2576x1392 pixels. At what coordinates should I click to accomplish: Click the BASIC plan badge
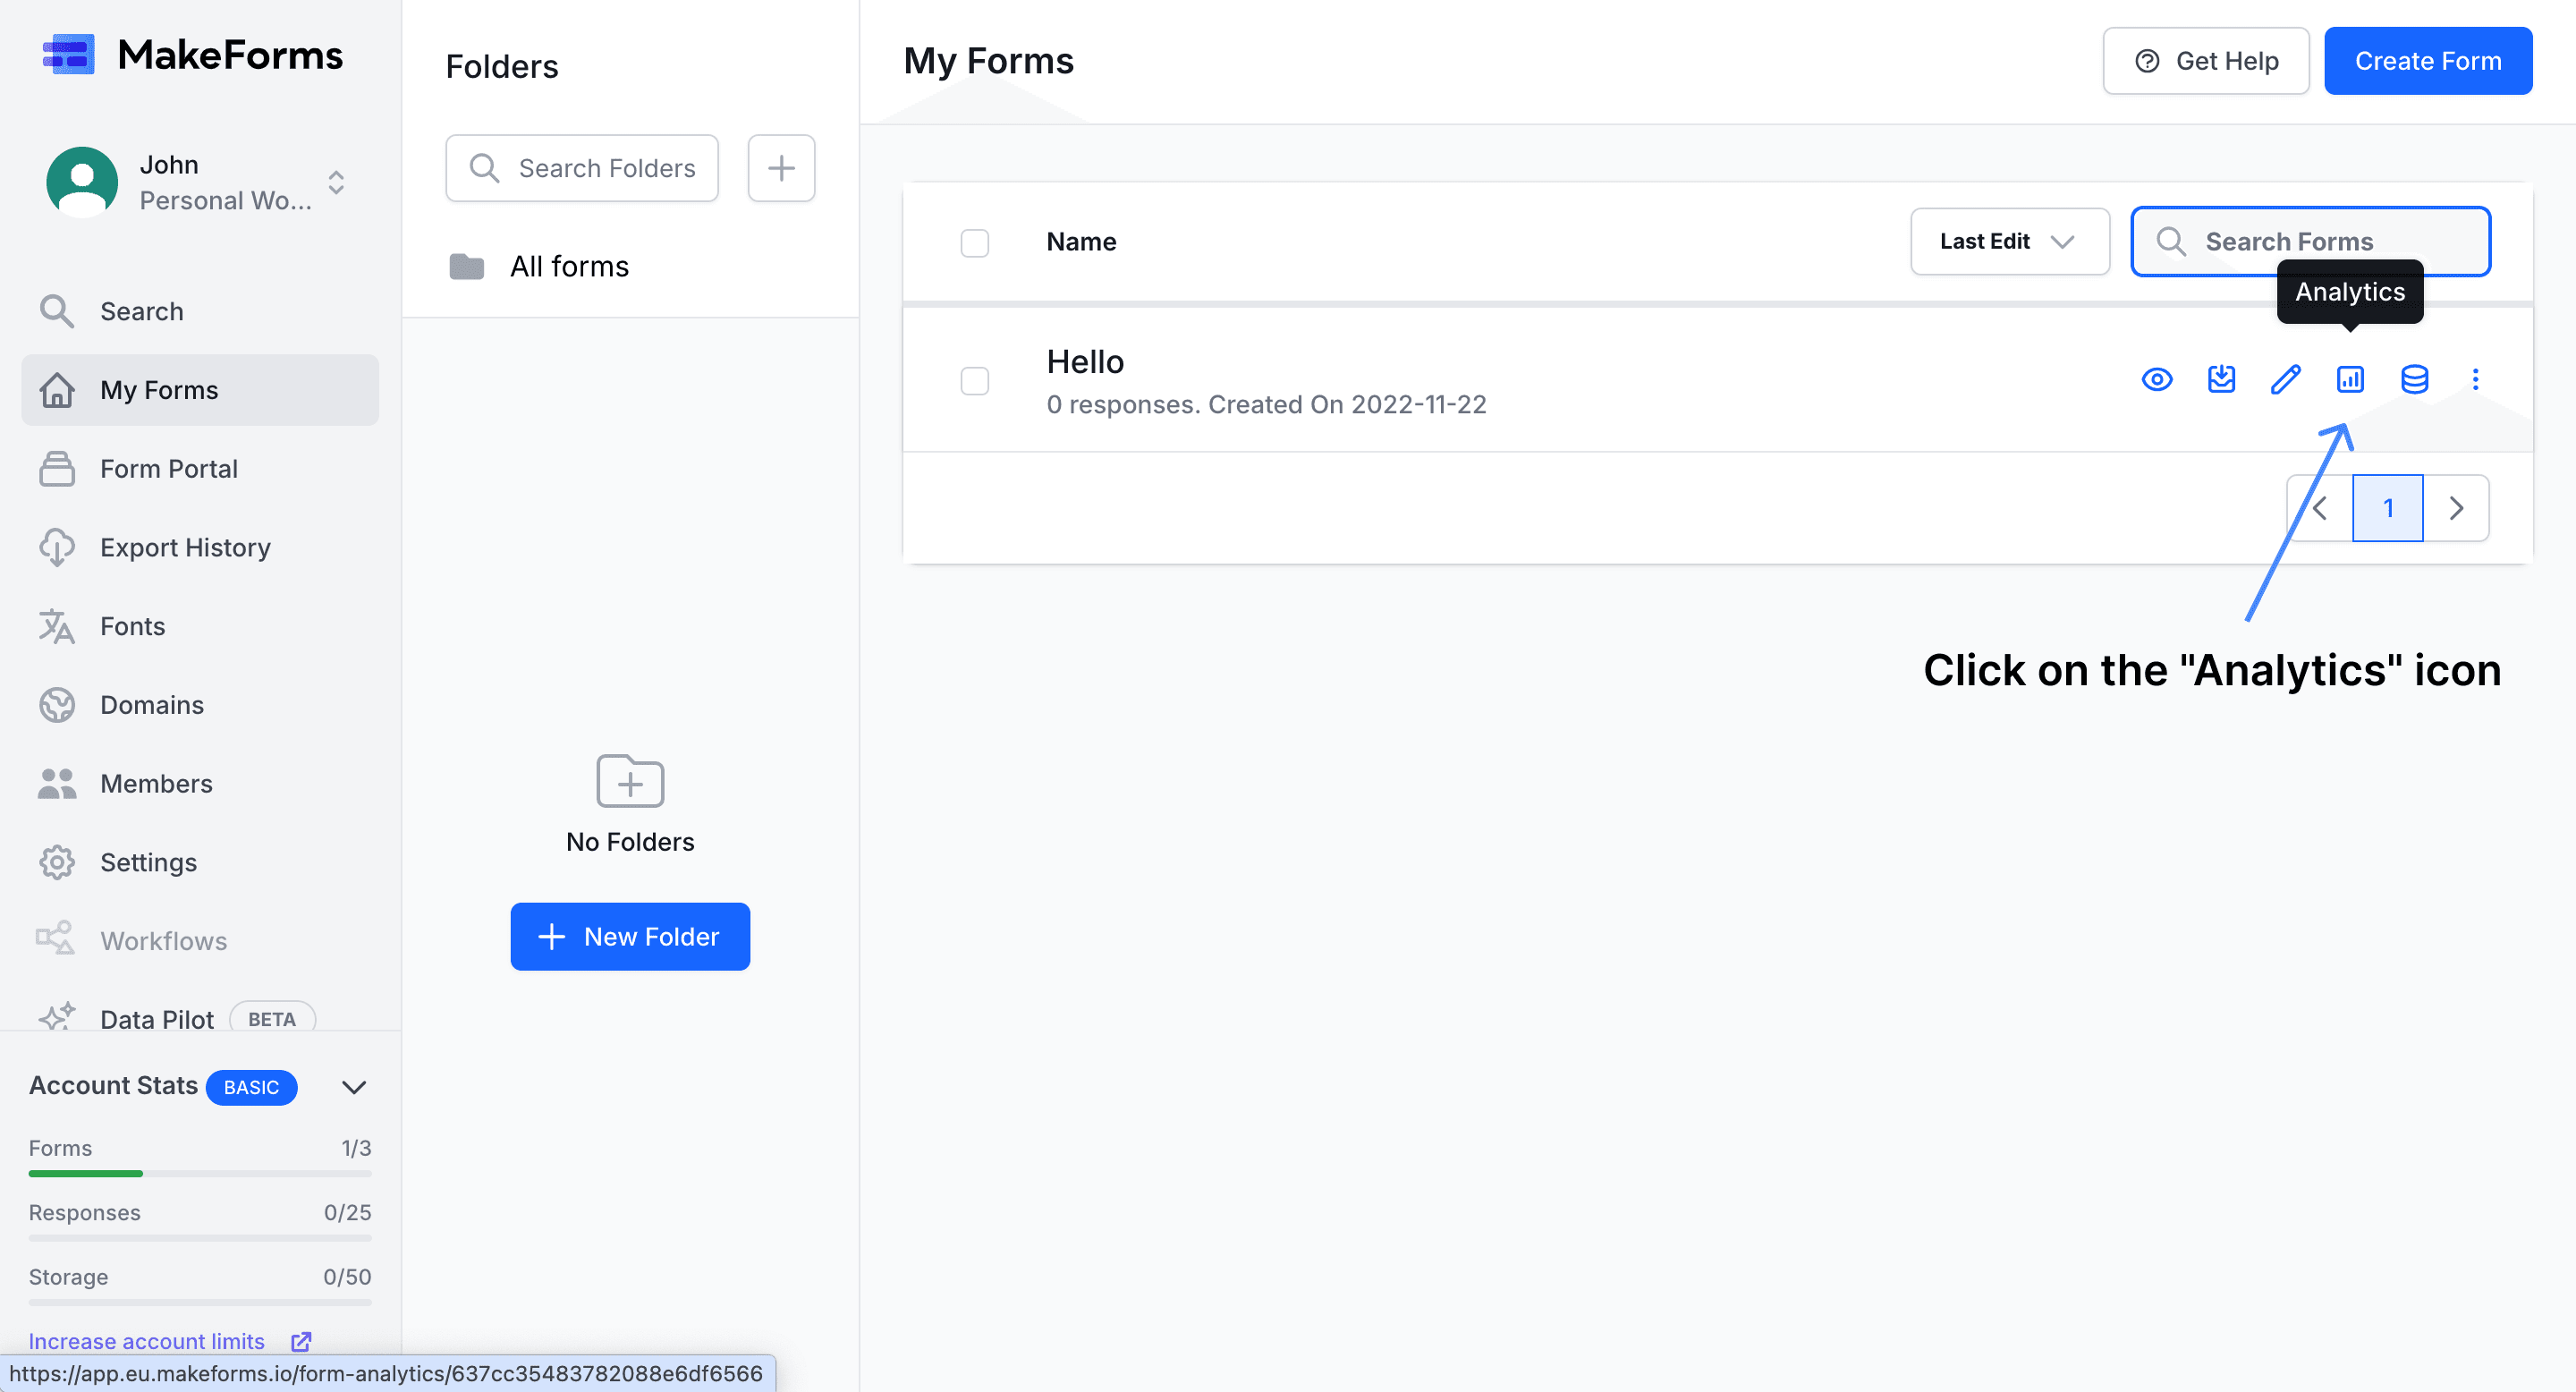[251, 1087]
